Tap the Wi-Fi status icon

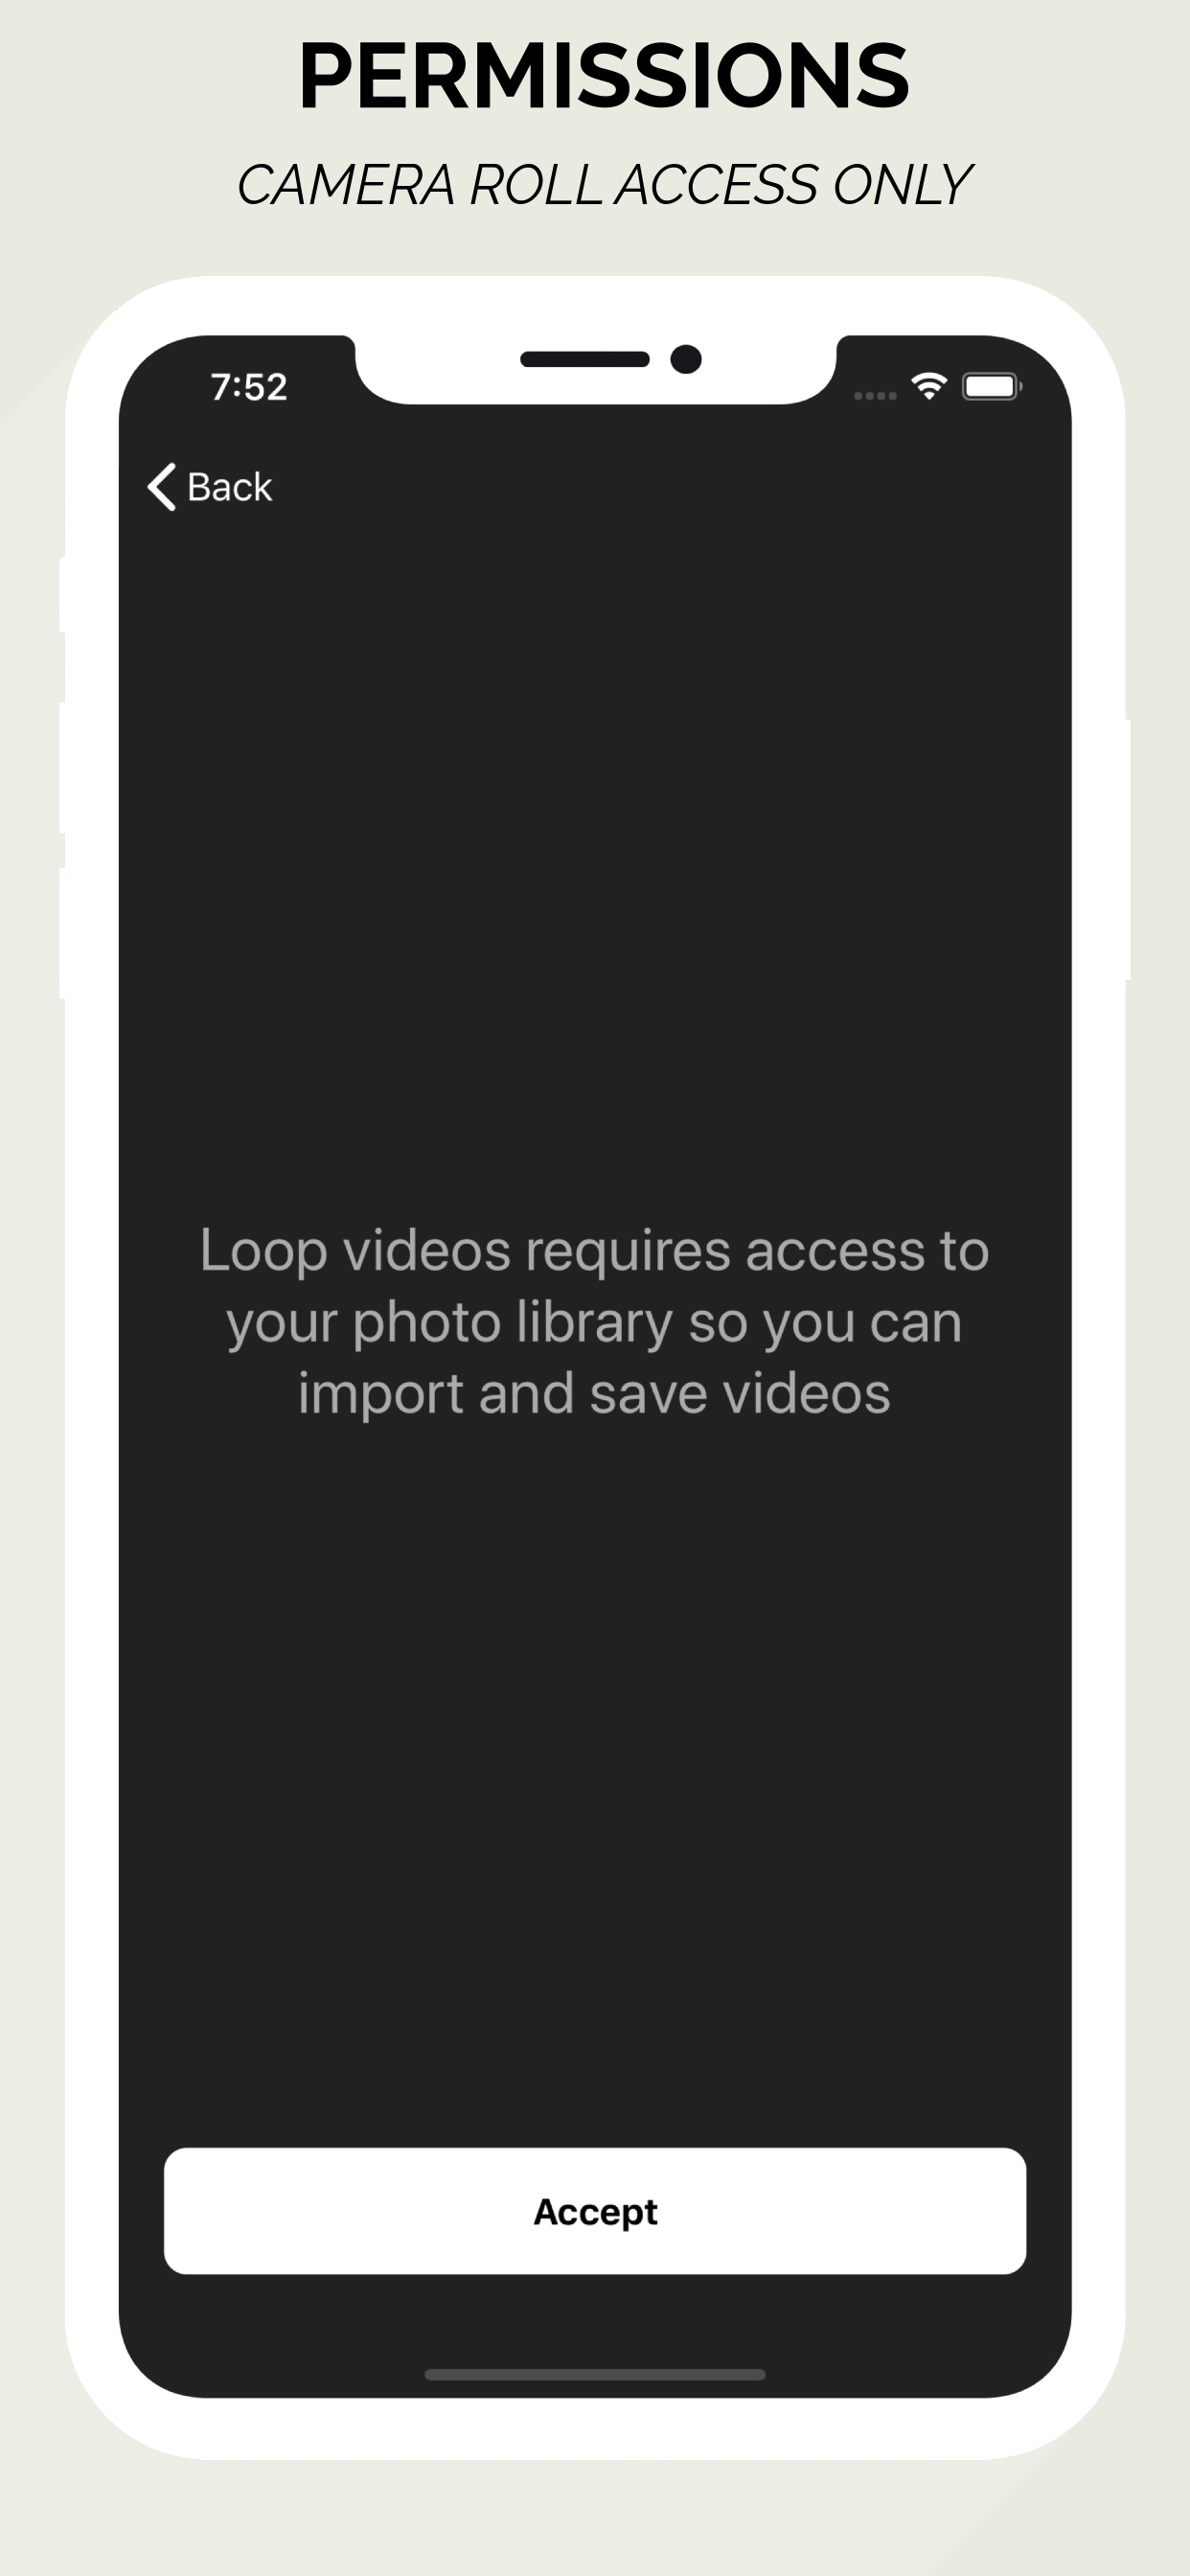click(x=929, y=386)
